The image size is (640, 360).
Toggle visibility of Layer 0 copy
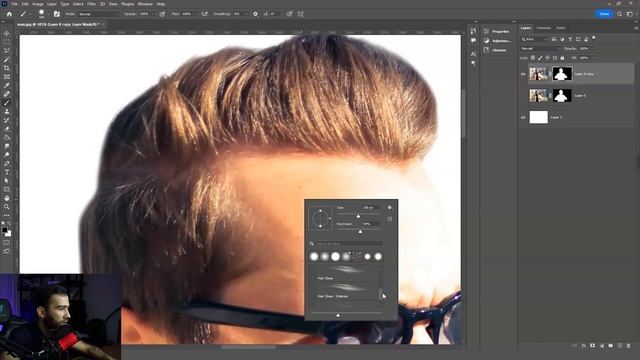(523, 74)
